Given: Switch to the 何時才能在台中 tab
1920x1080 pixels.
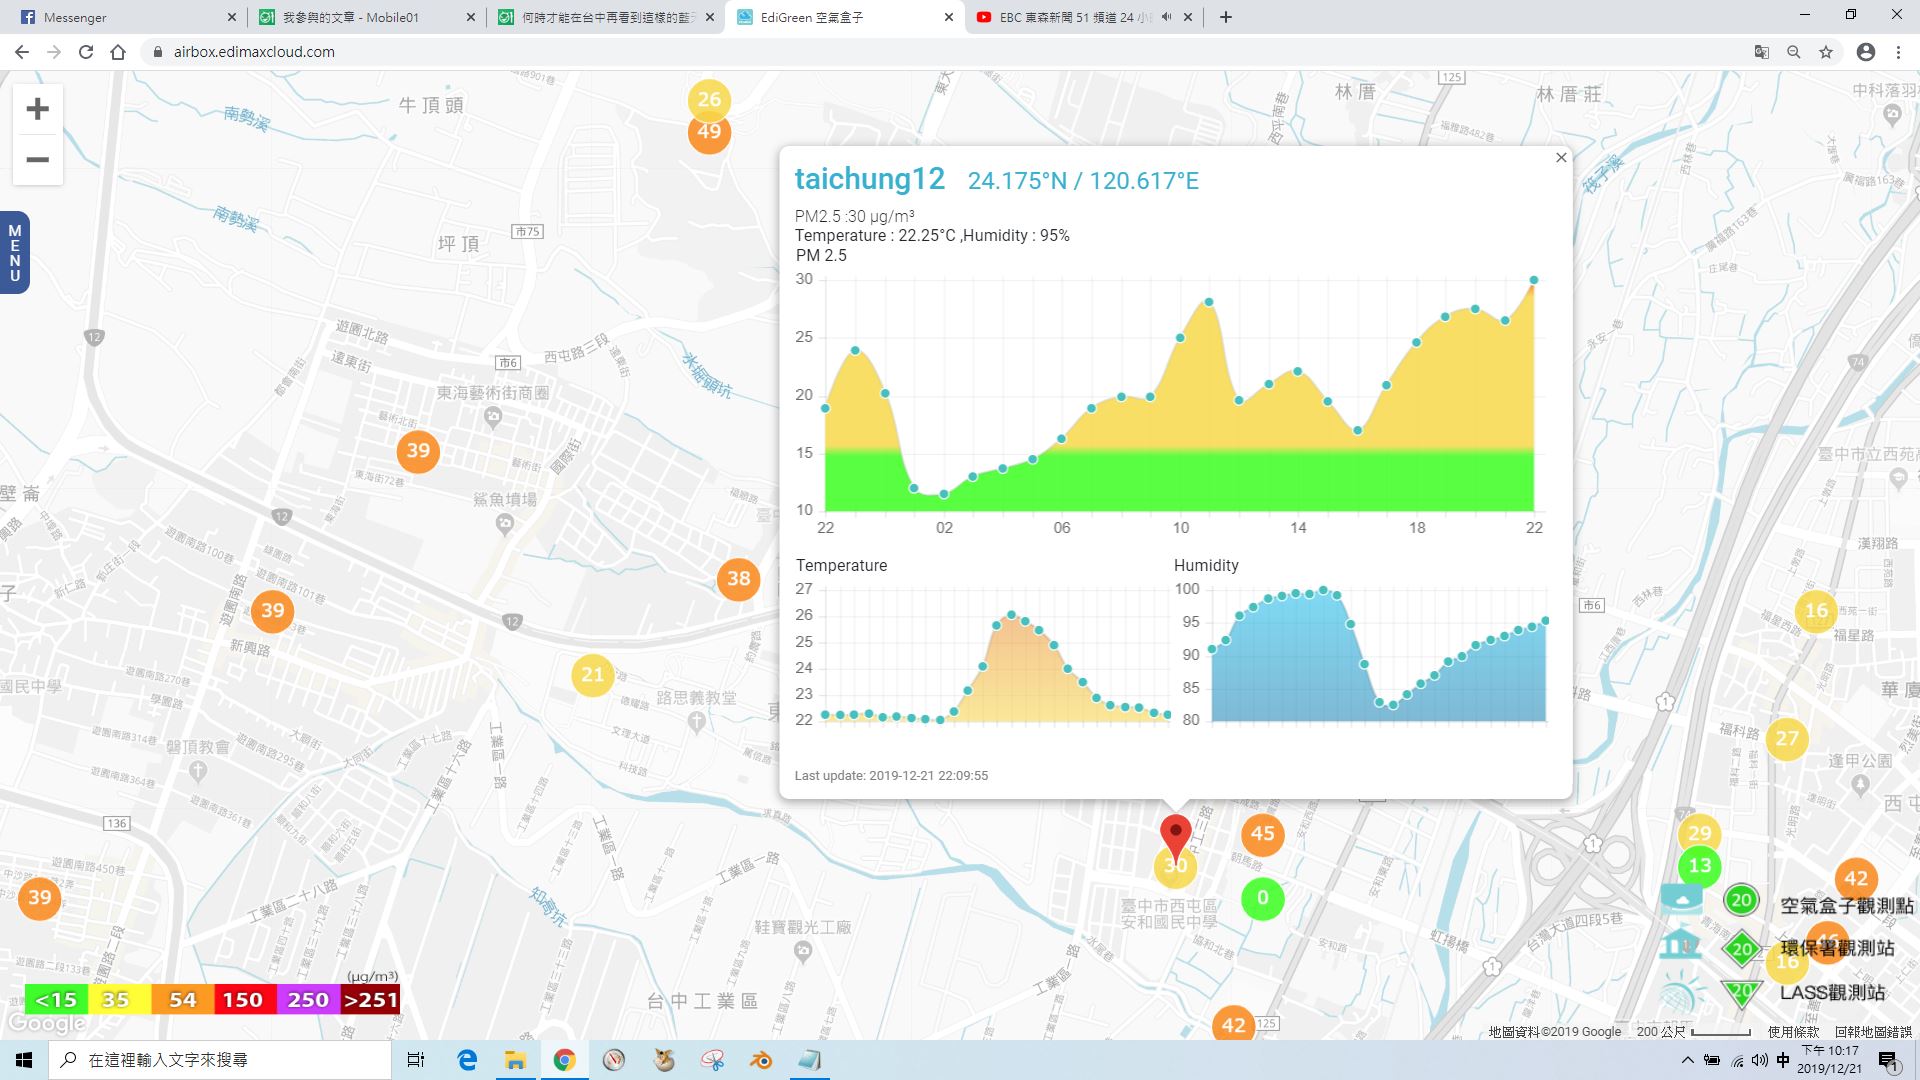Looking at the screenshot, I should [x=605, y=17].
